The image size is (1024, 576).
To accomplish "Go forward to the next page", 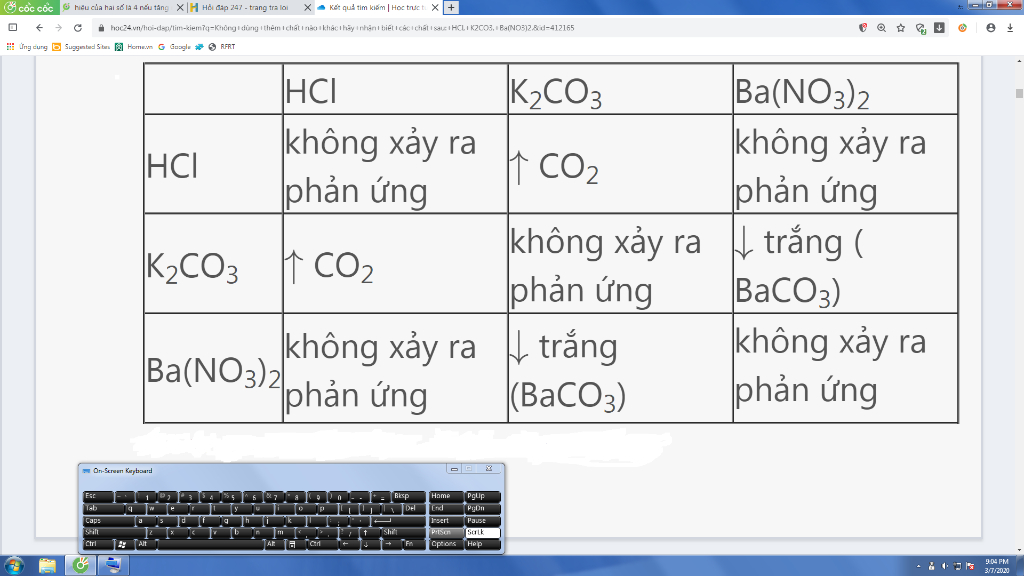I will tap(59, 28).
